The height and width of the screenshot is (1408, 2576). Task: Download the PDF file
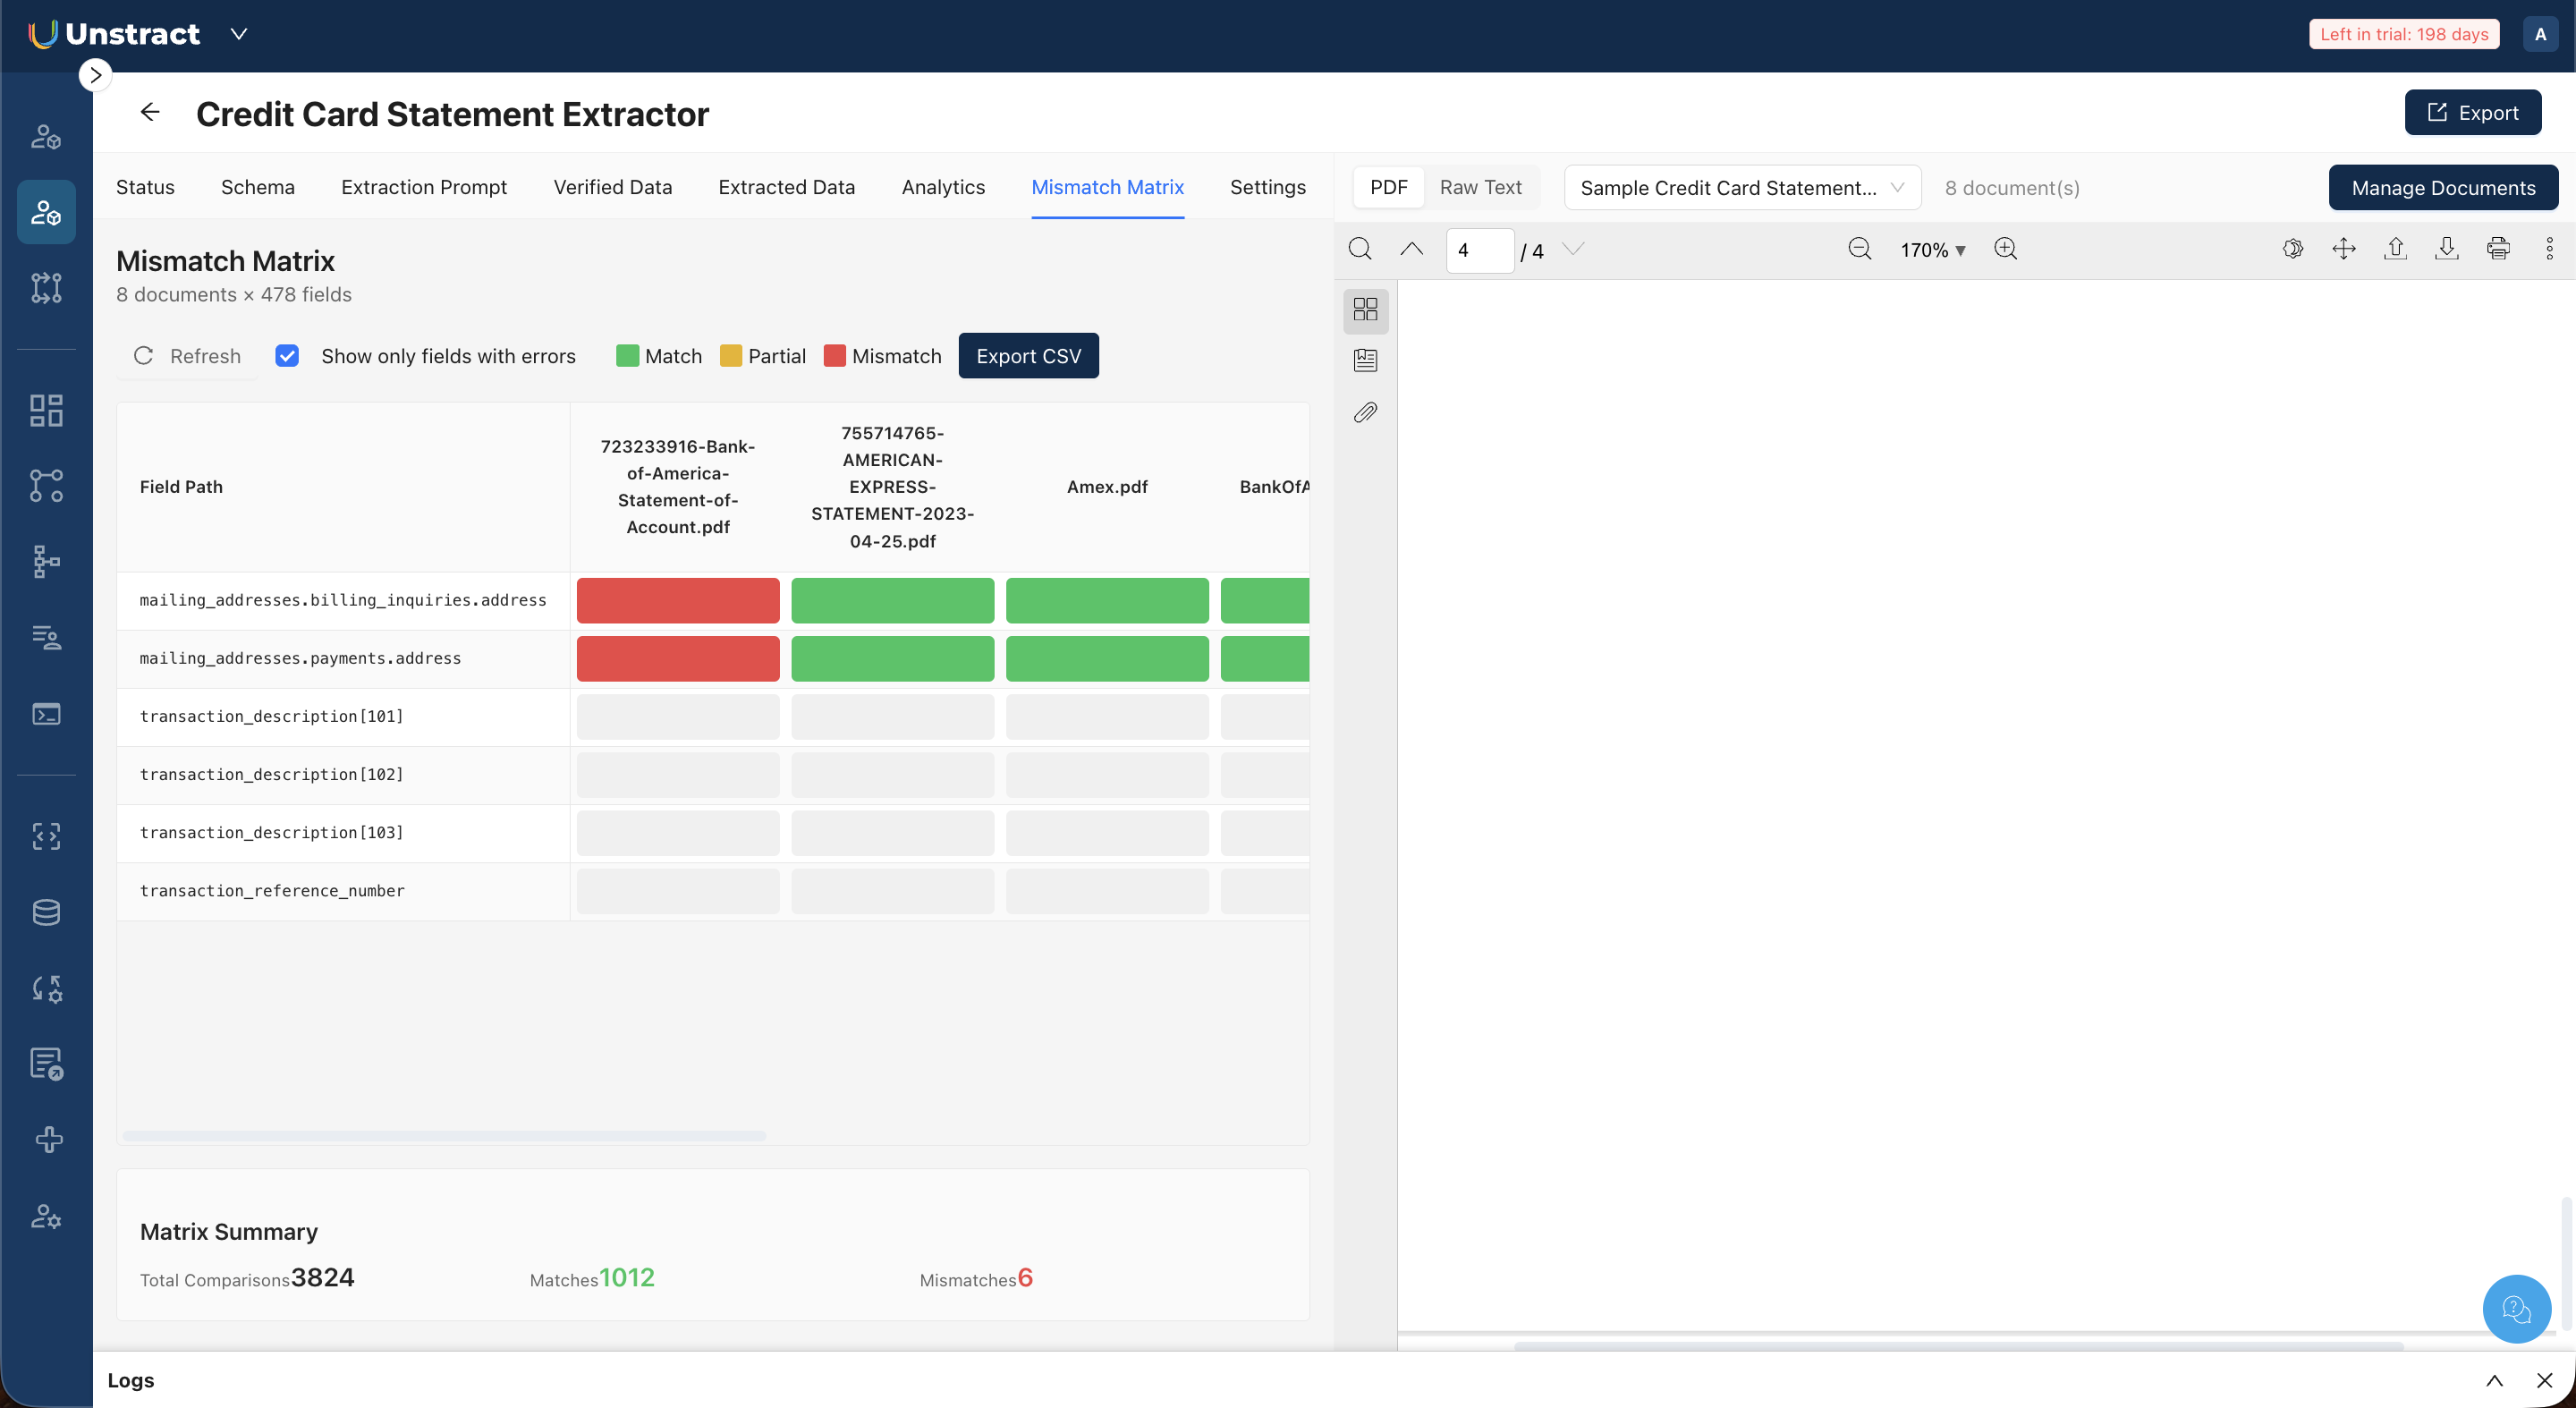click(2446, 249)
